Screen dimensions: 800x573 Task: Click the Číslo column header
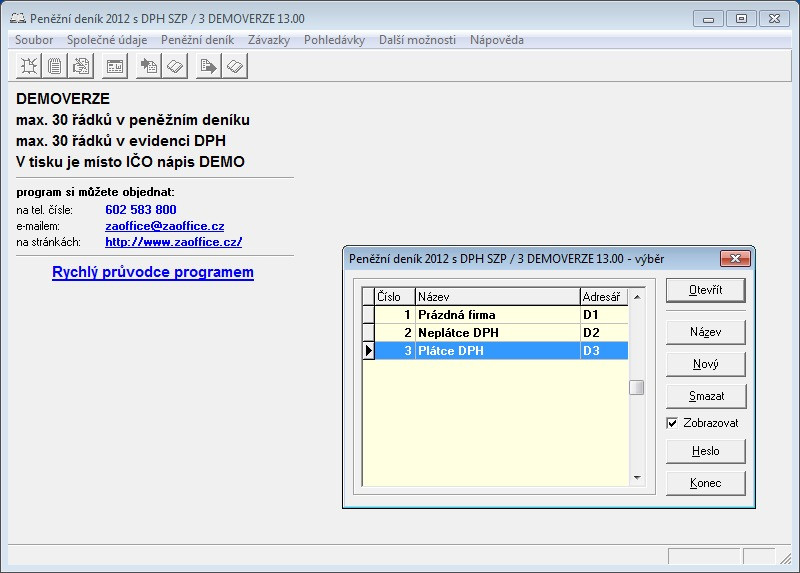[x=395, y=296]
